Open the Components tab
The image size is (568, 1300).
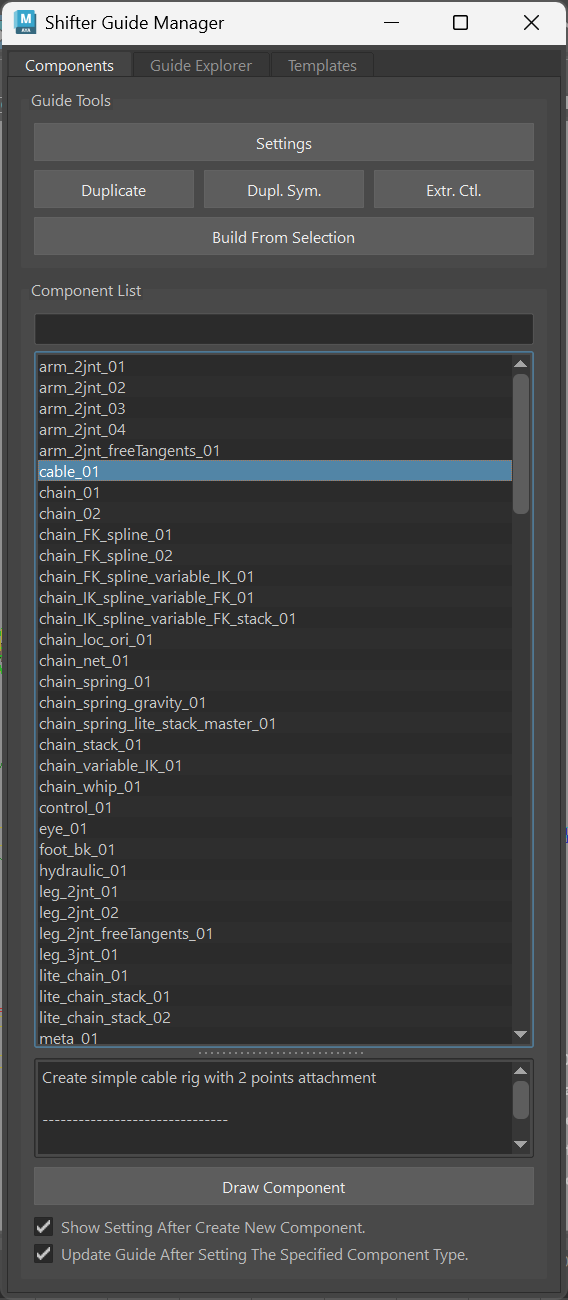(x=70, y=66)
